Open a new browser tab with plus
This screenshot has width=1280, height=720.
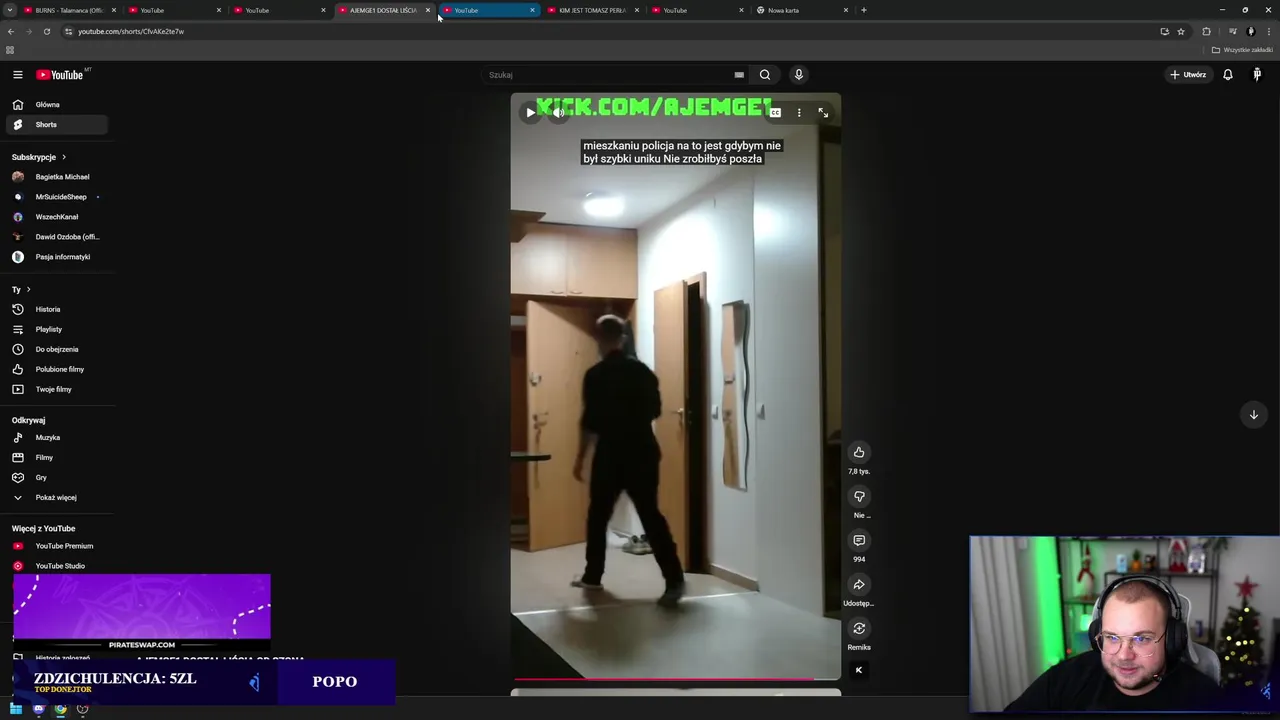[864, 10]
